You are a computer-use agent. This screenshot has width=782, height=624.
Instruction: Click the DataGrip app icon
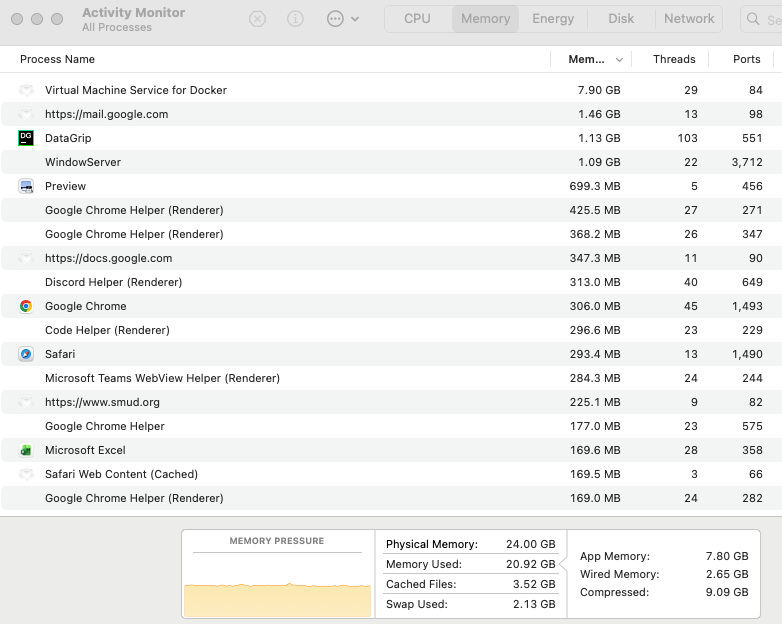[26, 138]
